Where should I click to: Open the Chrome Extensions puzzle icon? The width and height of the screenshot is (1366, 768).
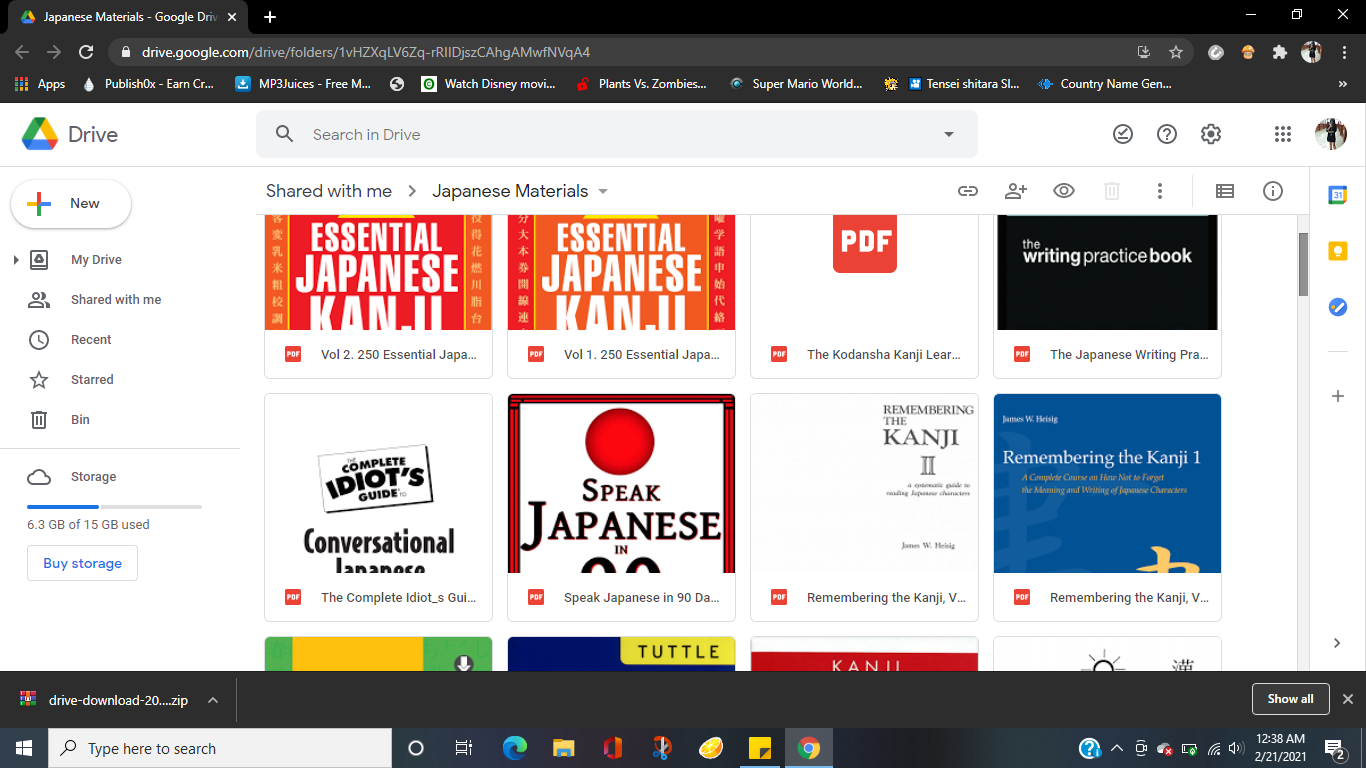point(1280,52)
